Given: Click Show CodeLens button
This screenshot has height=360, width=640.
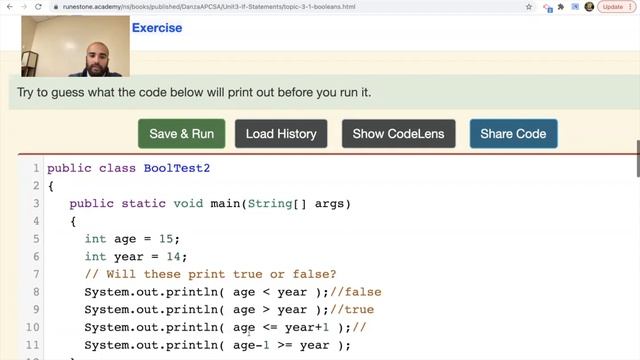Looking at the screenshot, I should point(398,133).
